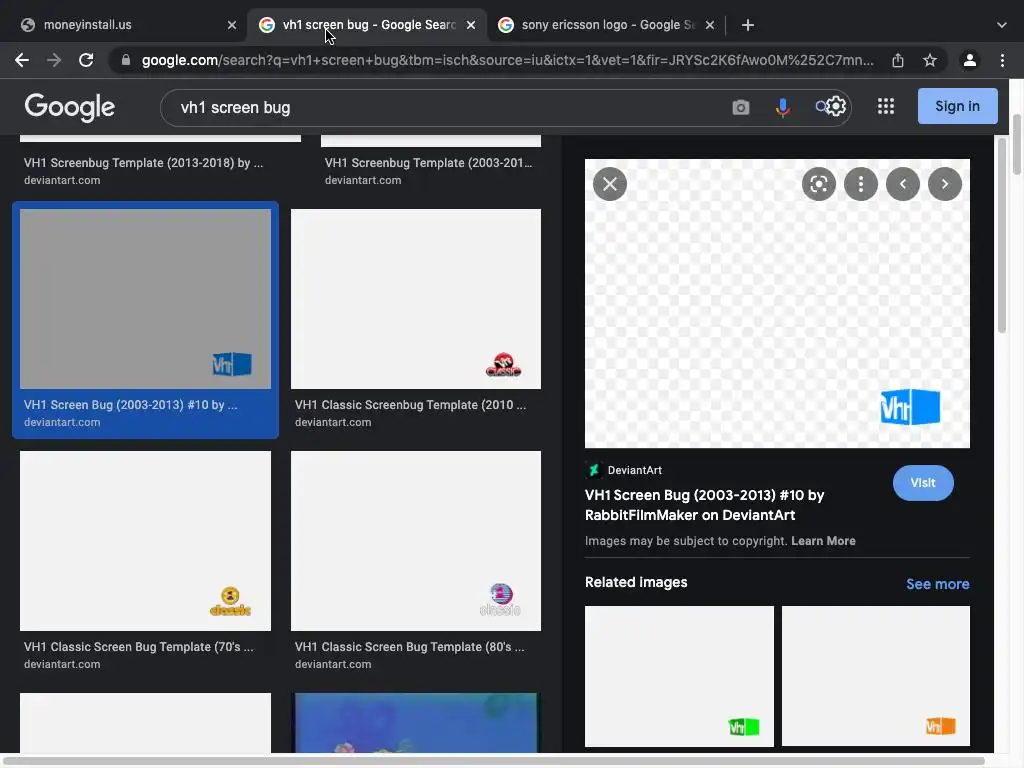Click the horizontal scrollbar at bottom
This screenshot has width=1024, height=768.
[x=493, y=761]
